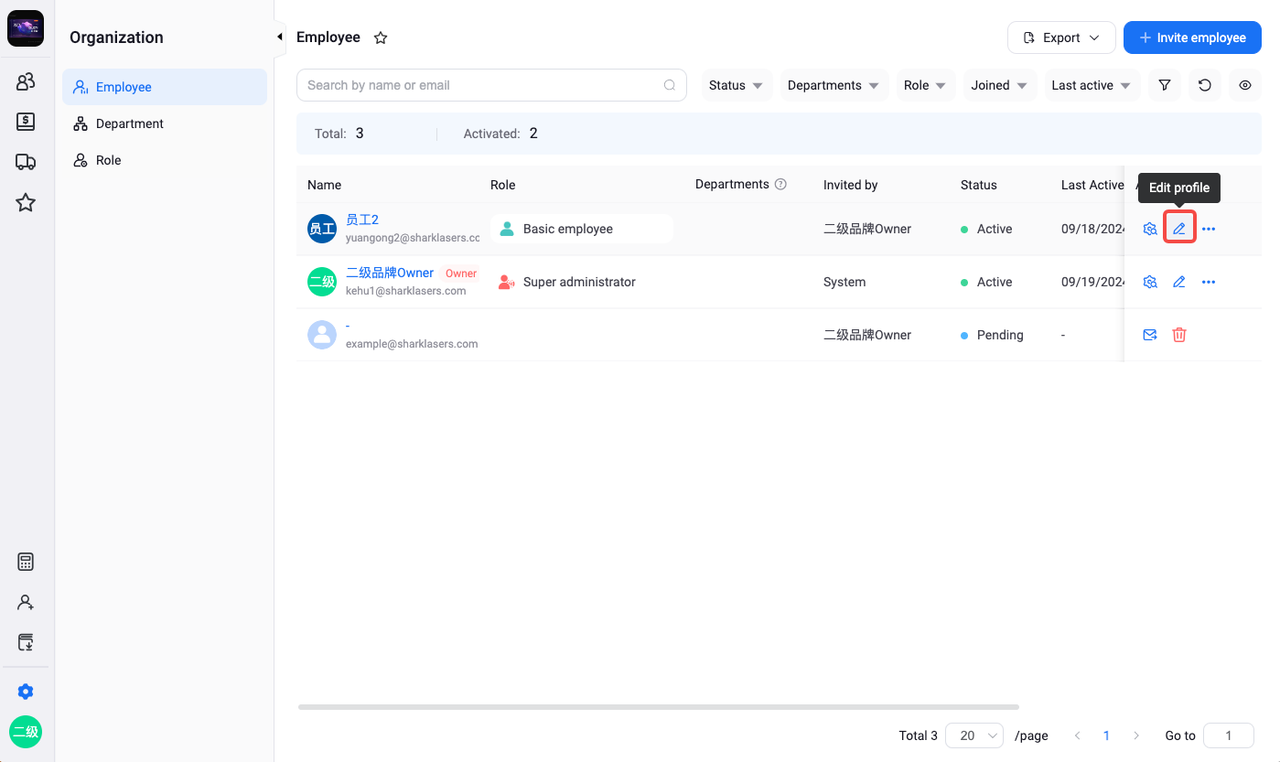Image resolution: width=1280 pixels, height=762 pixels.
Task: Click the Departments column help icon
Action: 781,184
